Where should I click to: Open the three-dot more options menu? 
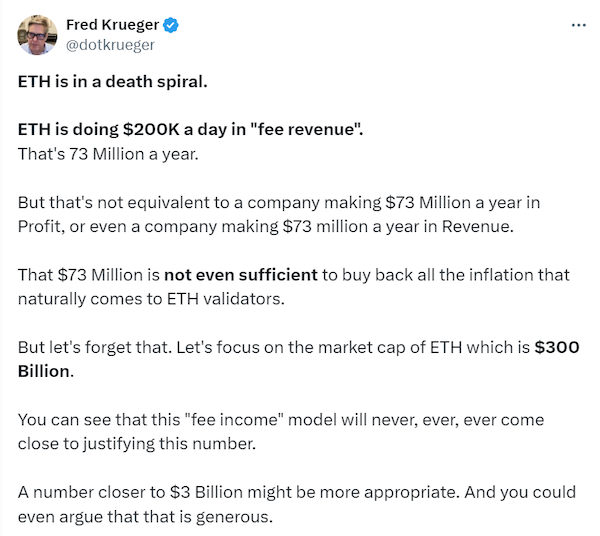click(578, 25)
